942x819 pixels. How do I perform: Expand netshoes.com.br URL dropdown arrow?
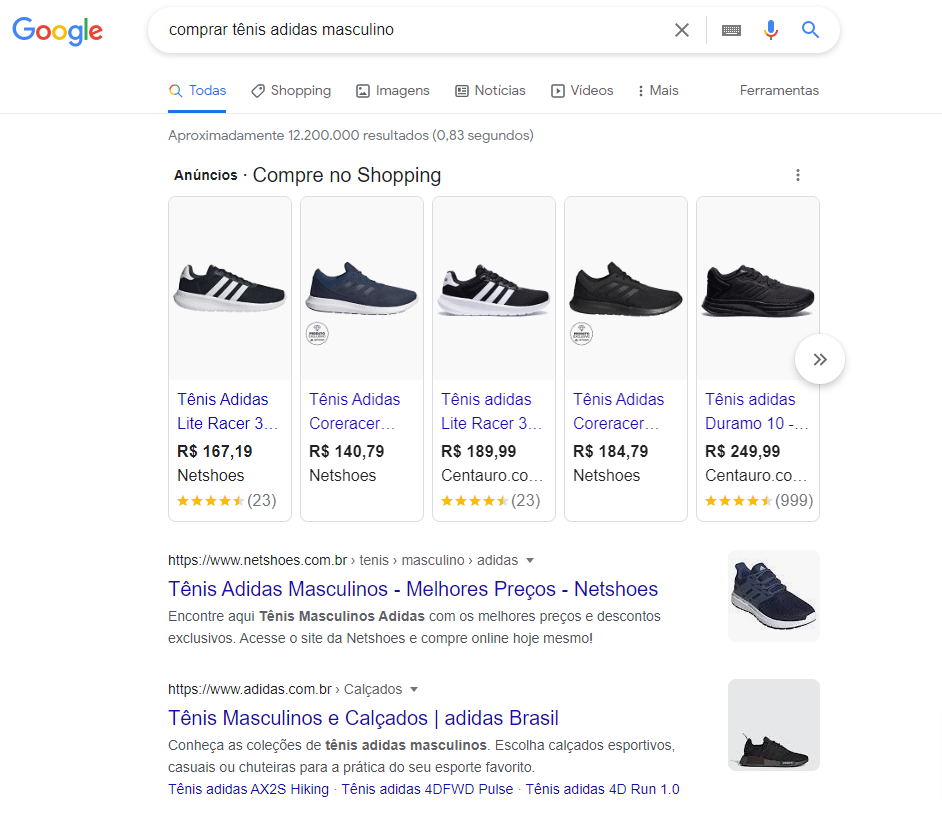point(530,561)
